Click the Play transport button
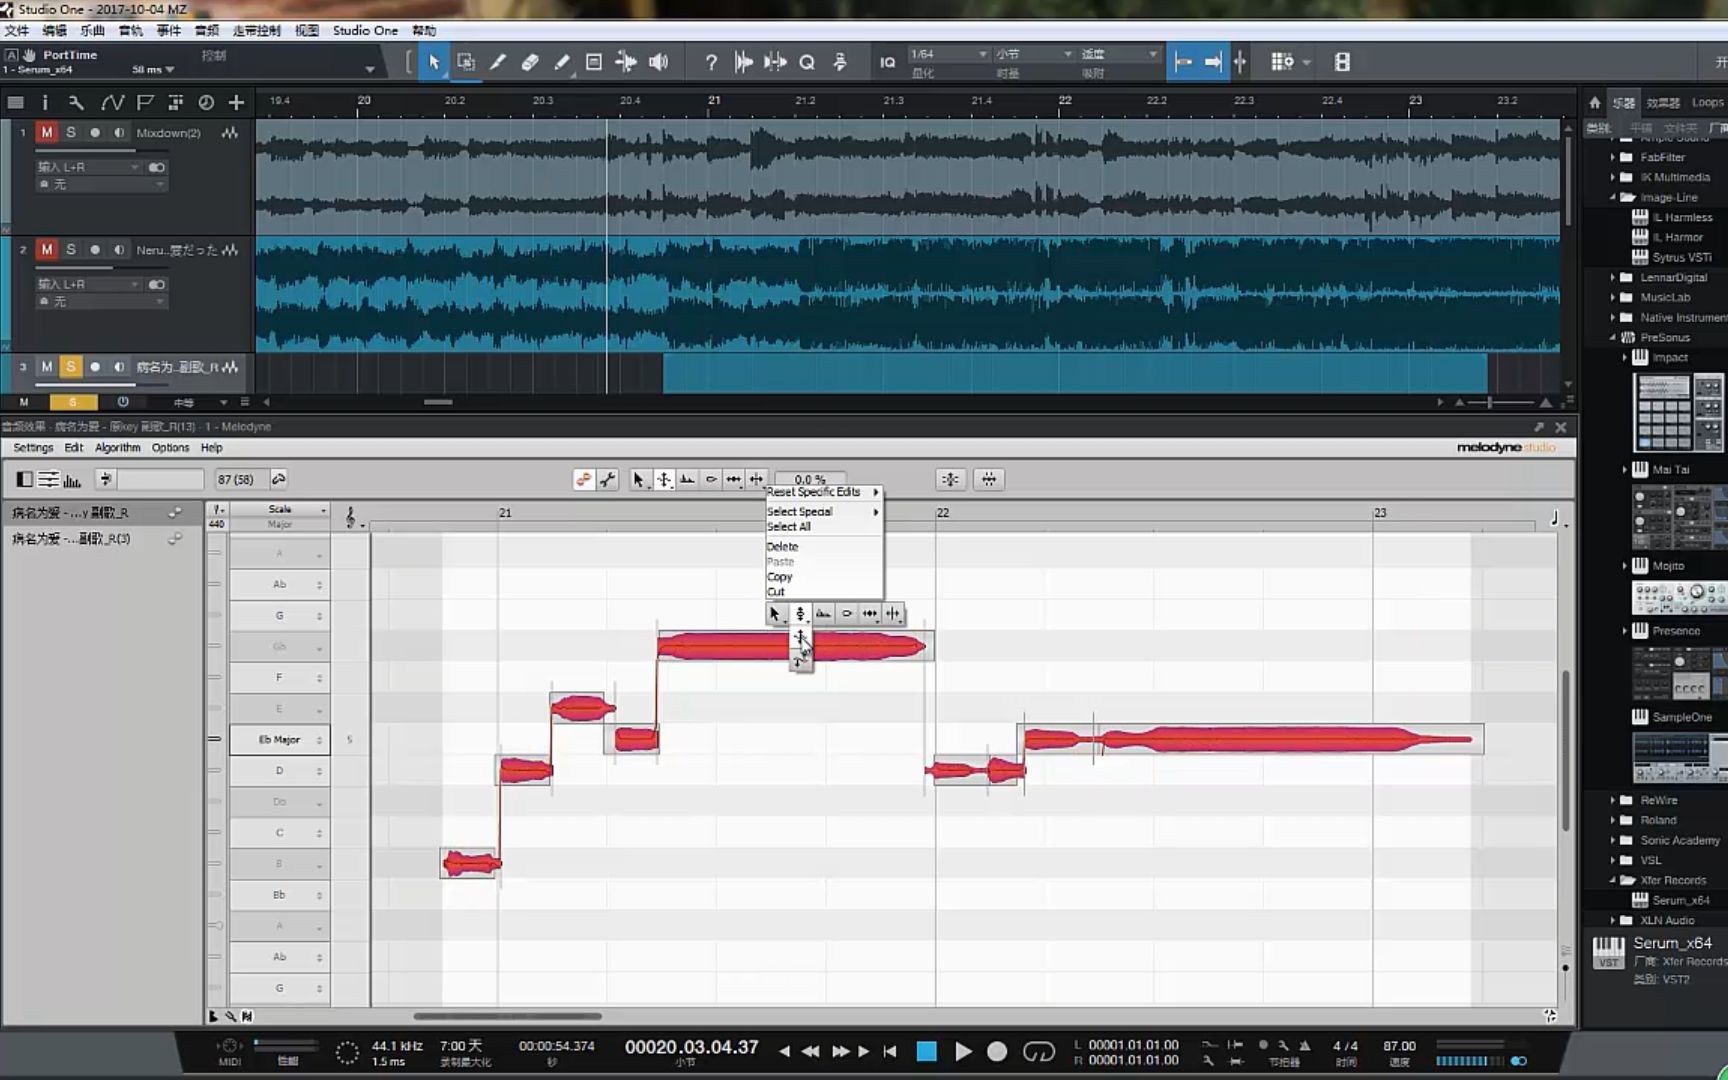Viewport: 1728px width, 1080px height. [963, 1051]
